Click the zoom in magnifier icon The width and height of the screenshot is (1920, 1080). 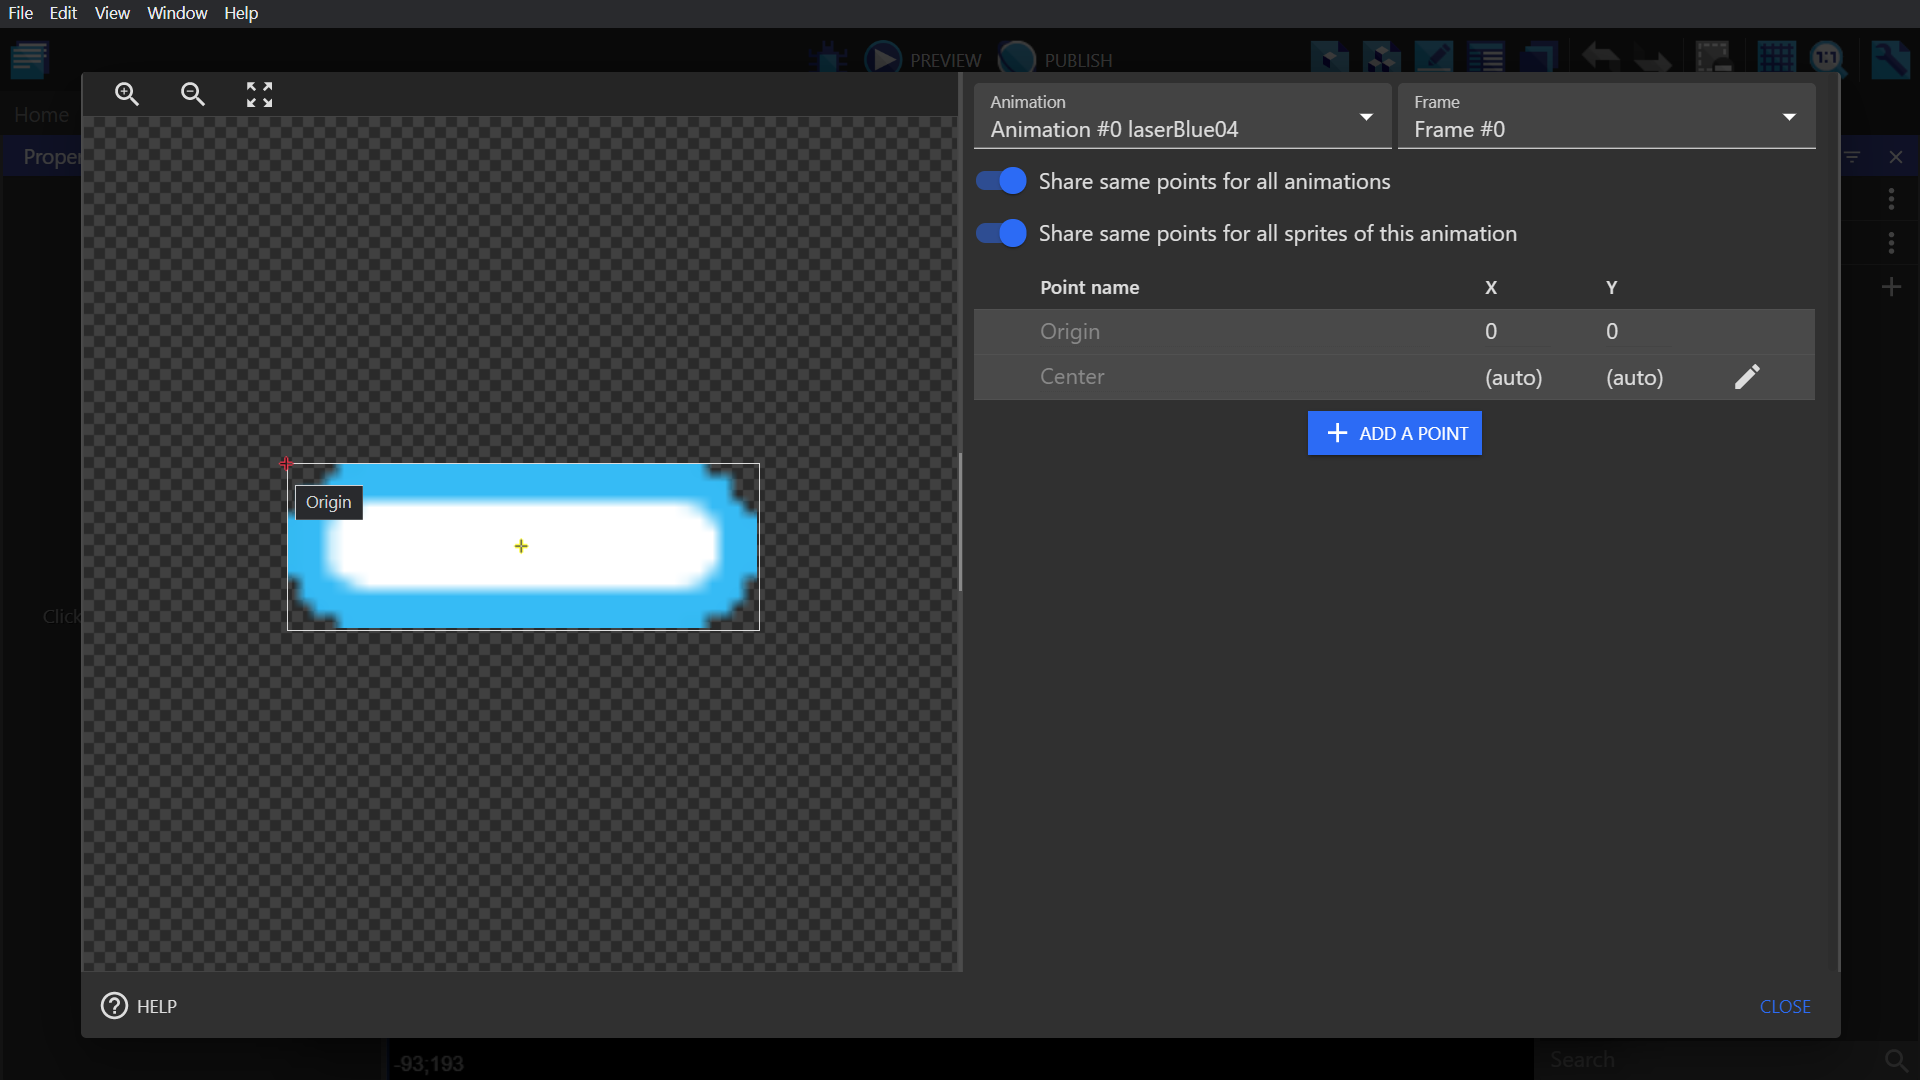[x=127, y=94]
